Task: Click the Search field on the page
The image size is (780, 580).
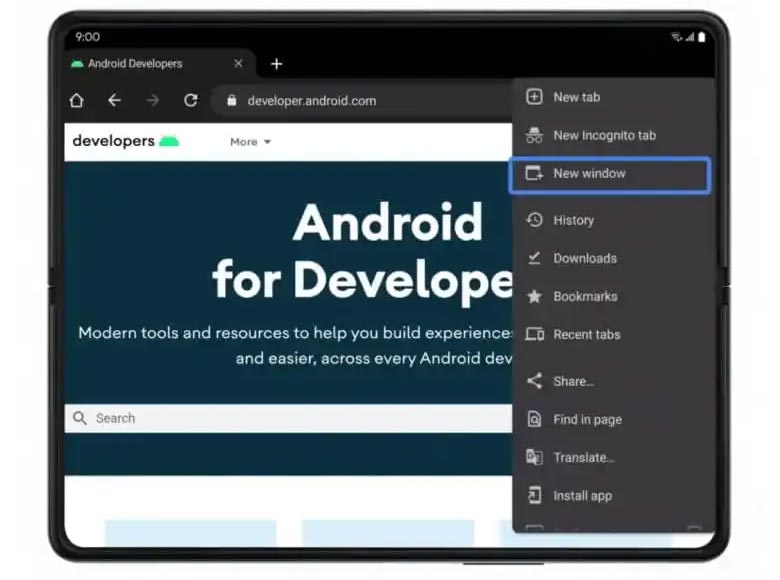Action: (x=289, y=418)
